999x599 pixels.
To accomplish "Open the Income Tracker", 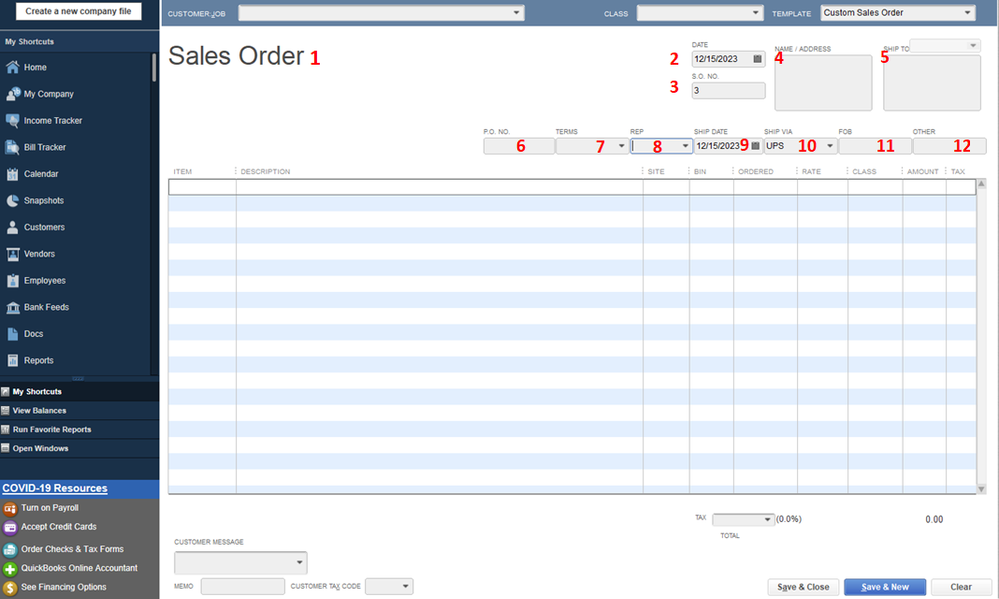I will 53,120.
